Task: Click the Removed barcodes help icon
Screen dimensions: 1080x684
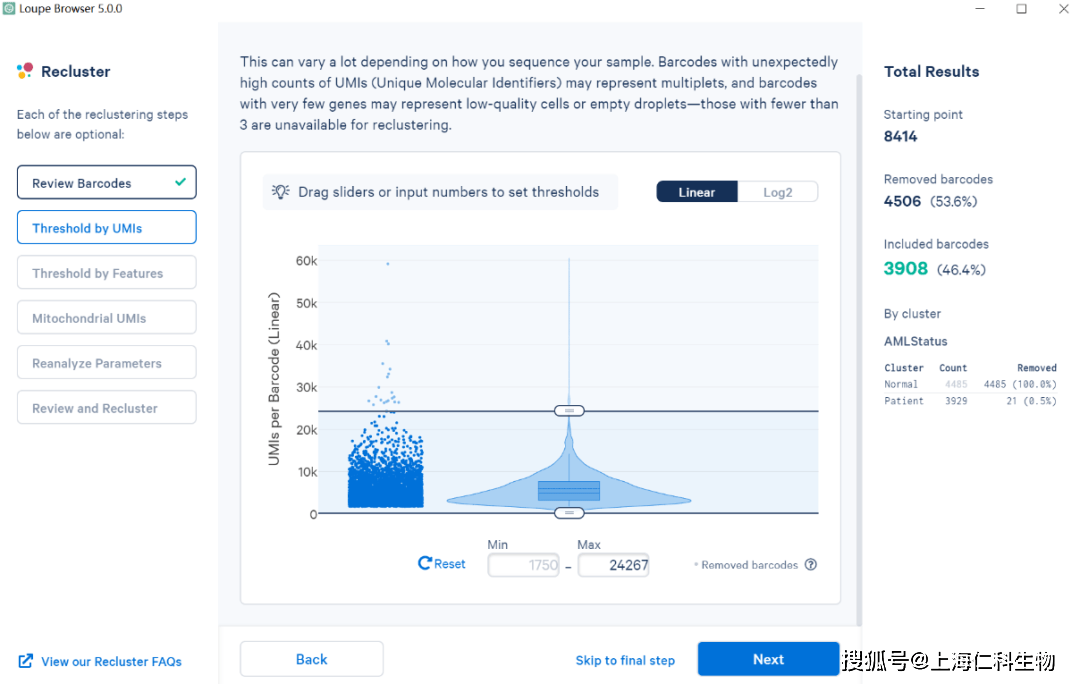Action: tap(811, 564)
